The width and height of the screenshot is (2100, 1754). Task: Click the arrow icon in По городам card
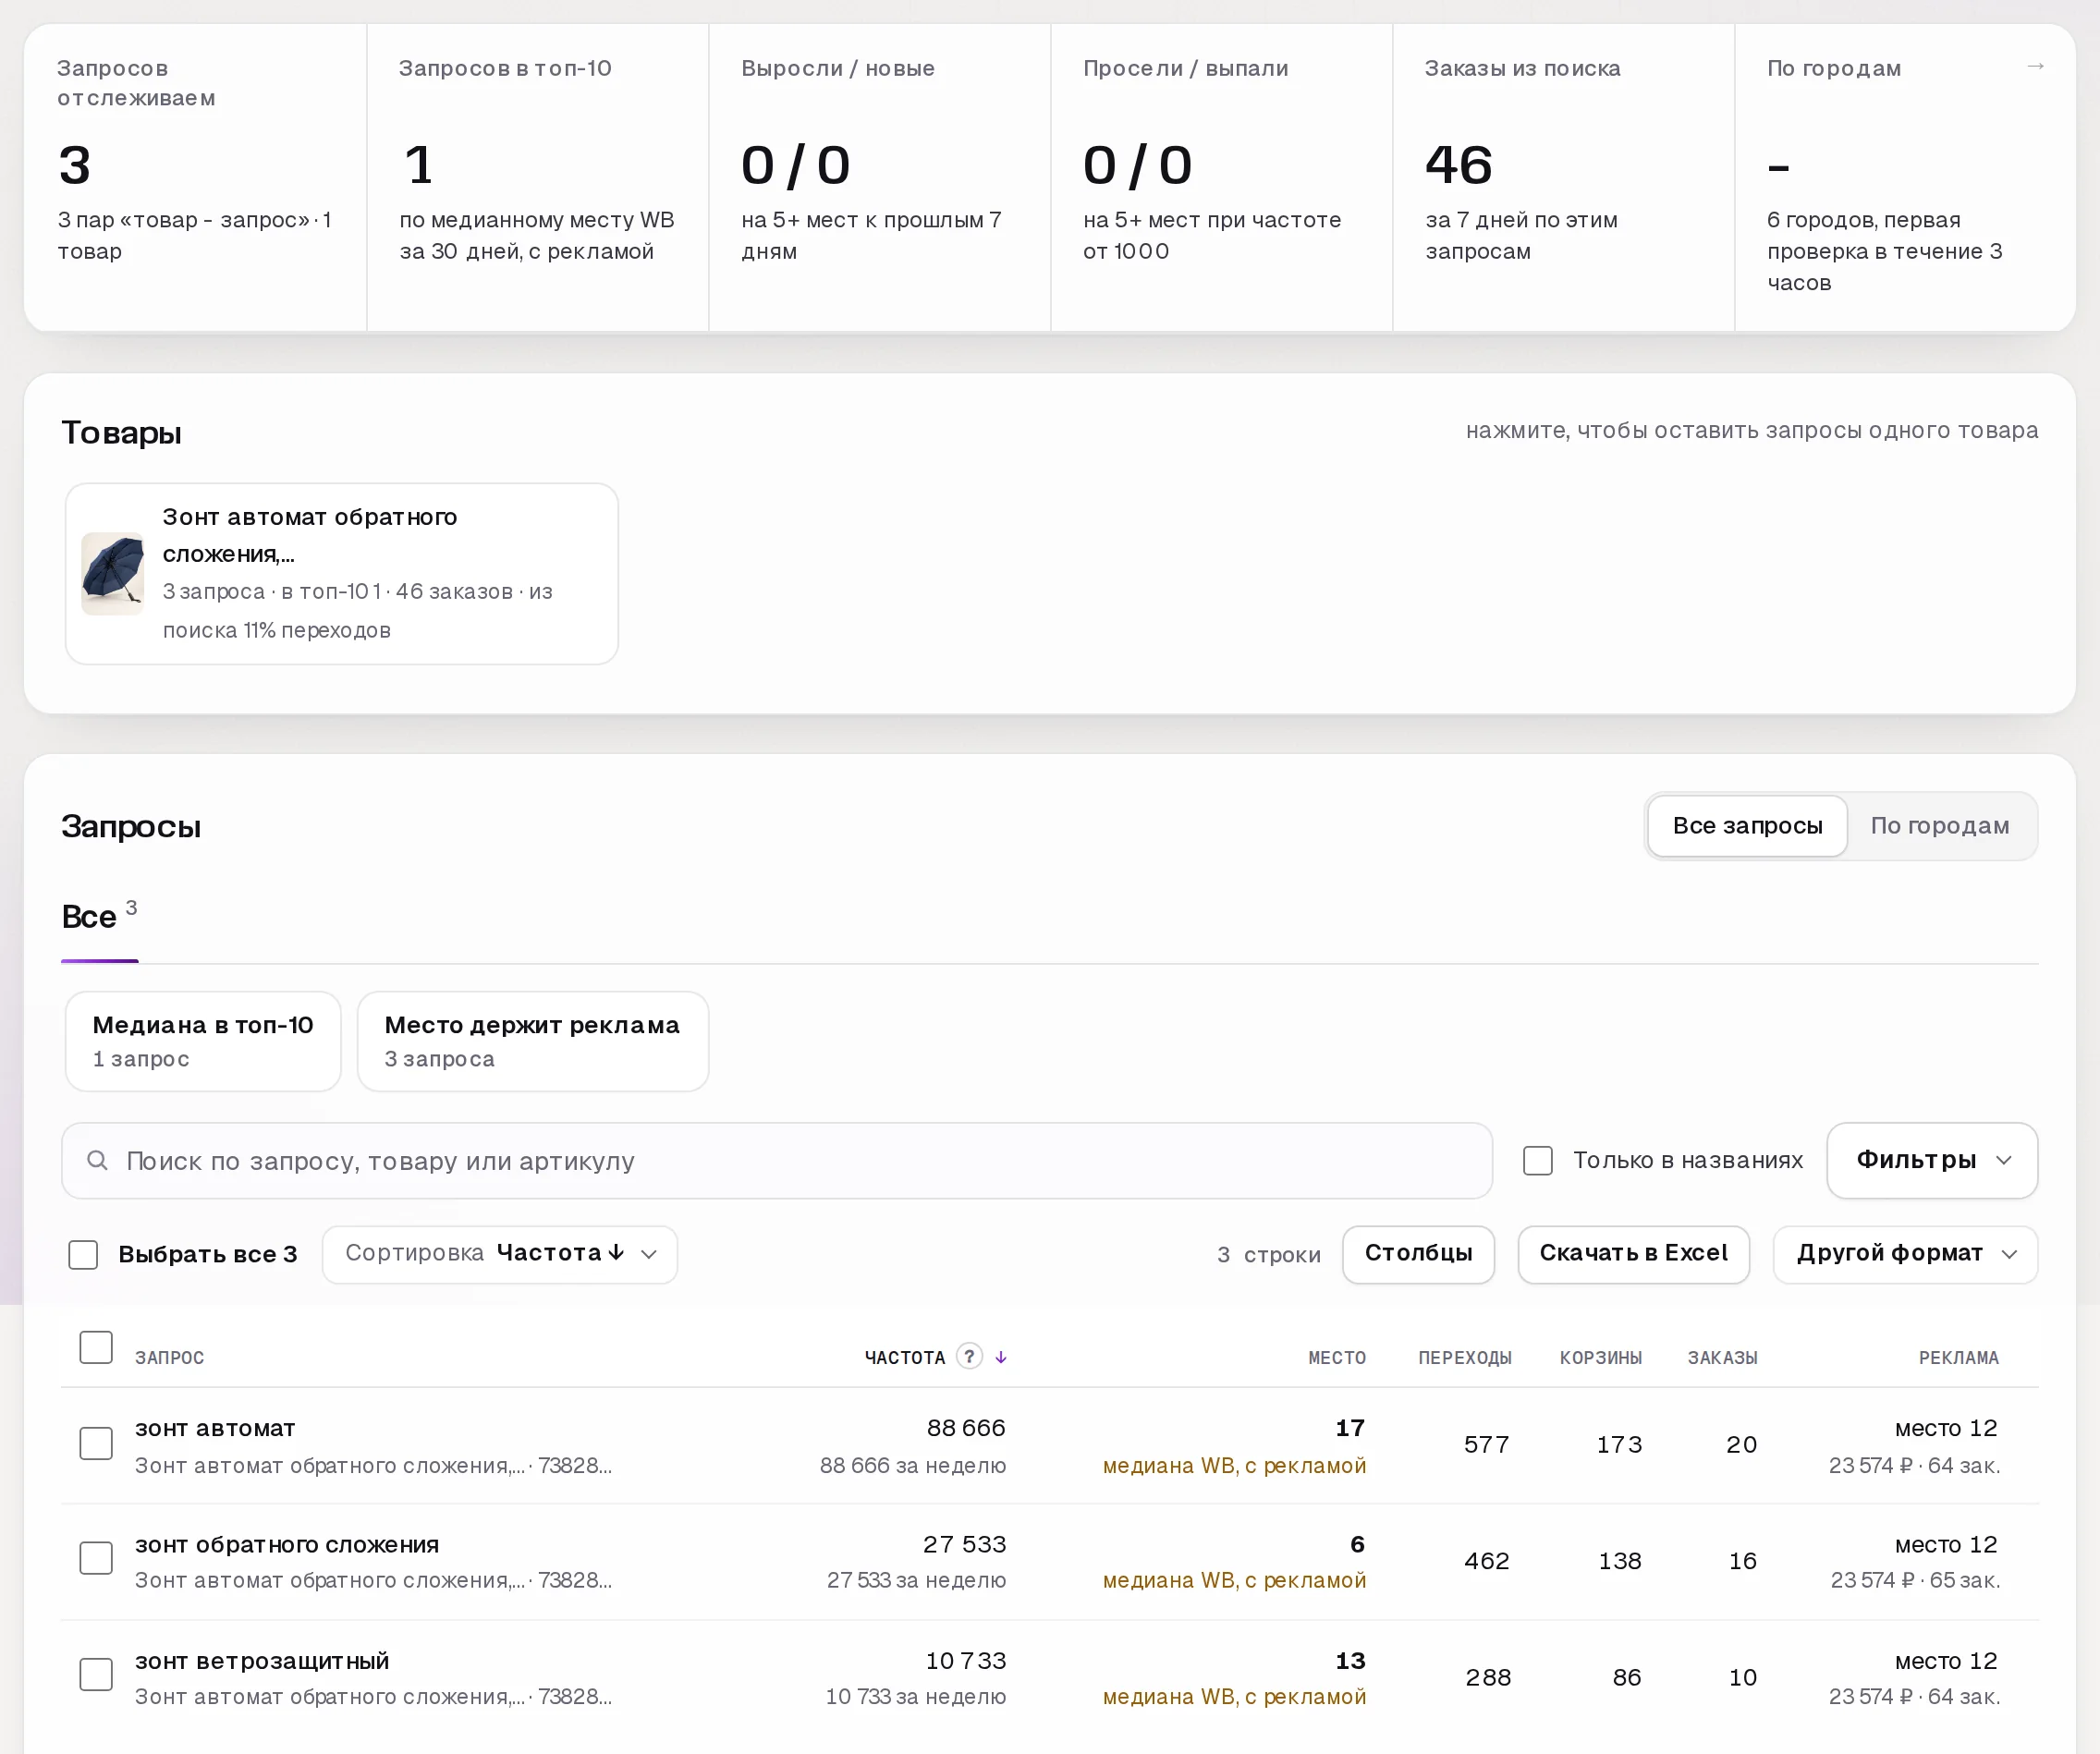[x=2035, y=66]
